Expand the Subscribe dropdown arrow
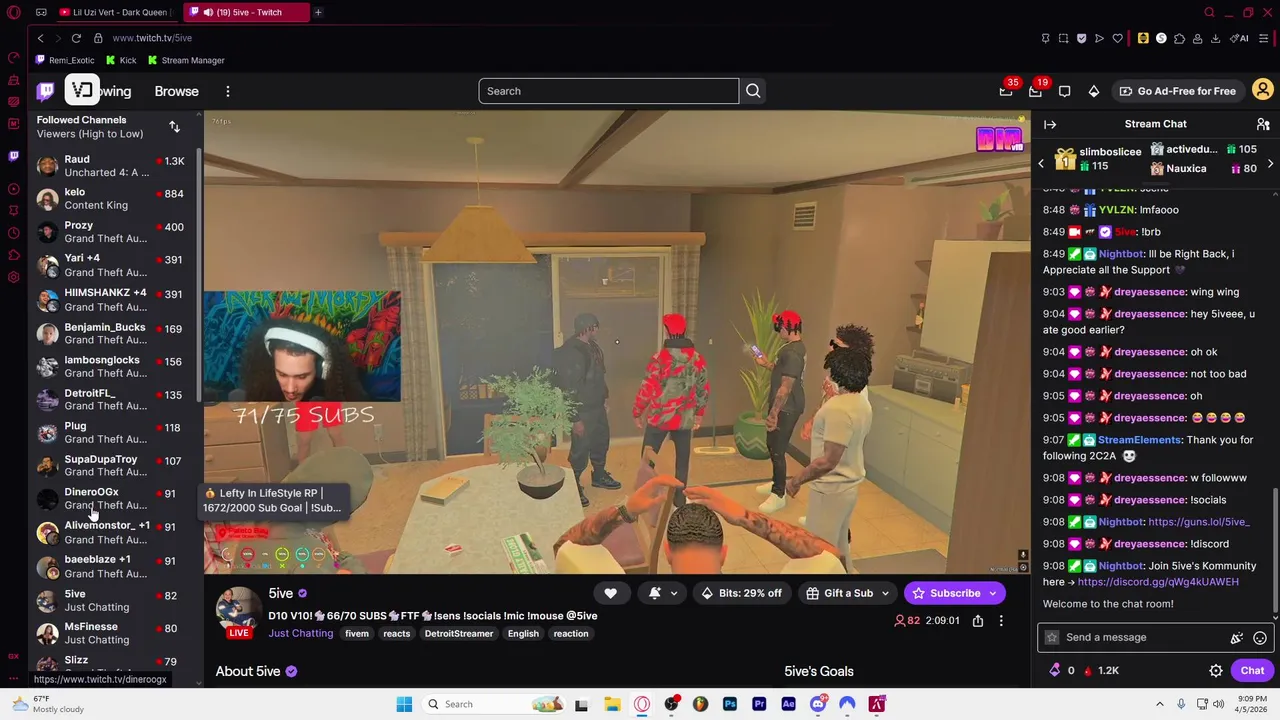The height and width of the screenshot is (720, 1280). (x=993, y=593)
